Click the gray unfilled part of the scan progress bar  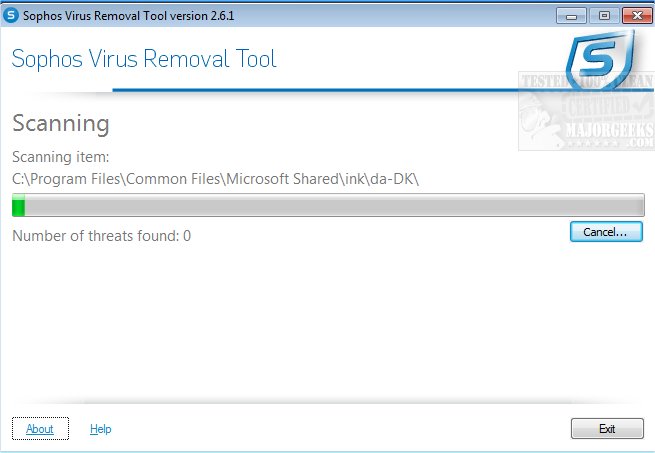[x=330, y=206]
